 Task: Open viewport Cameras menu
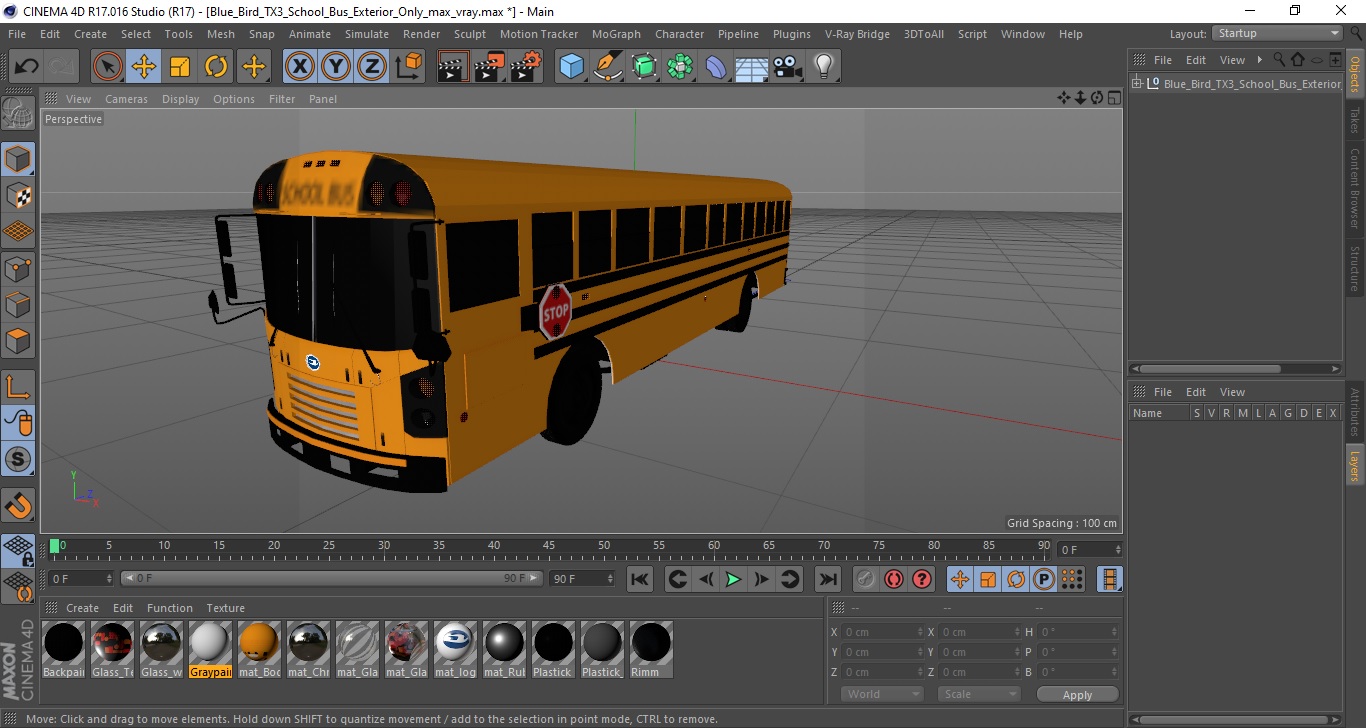(126, 99)
